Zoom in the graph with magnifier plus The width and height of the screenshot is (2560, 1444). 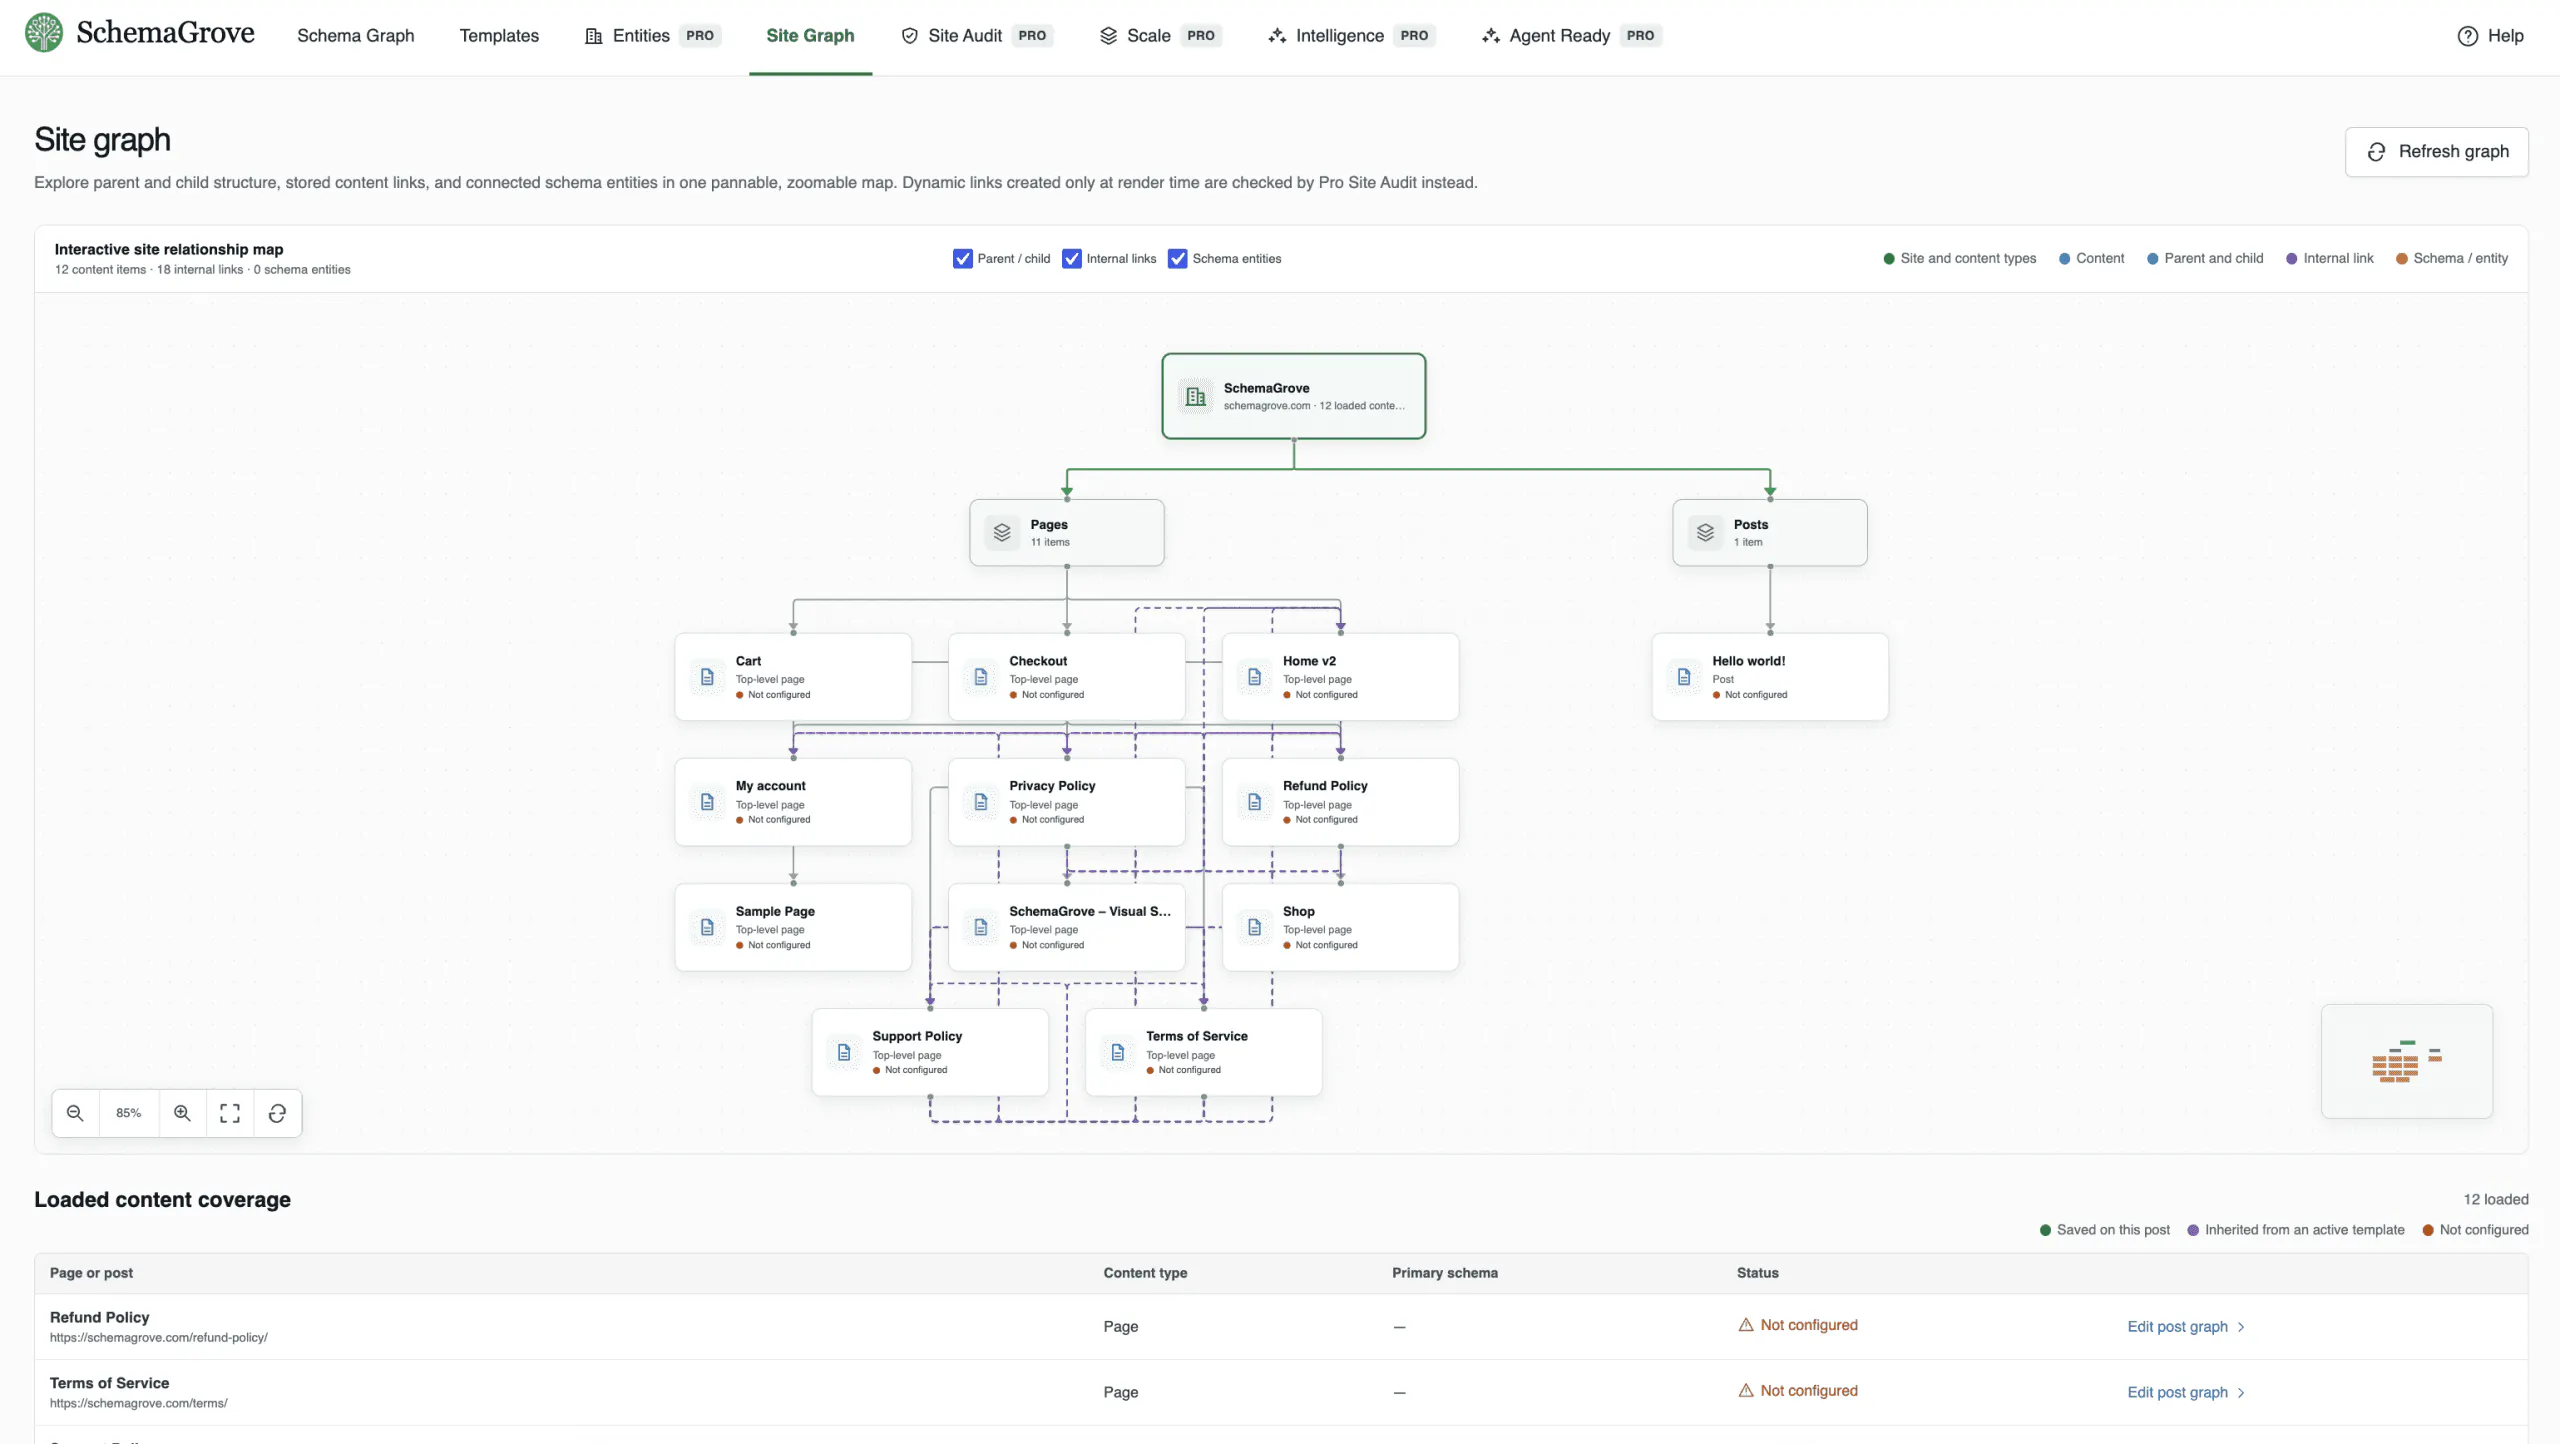(x=182, y=1113)
